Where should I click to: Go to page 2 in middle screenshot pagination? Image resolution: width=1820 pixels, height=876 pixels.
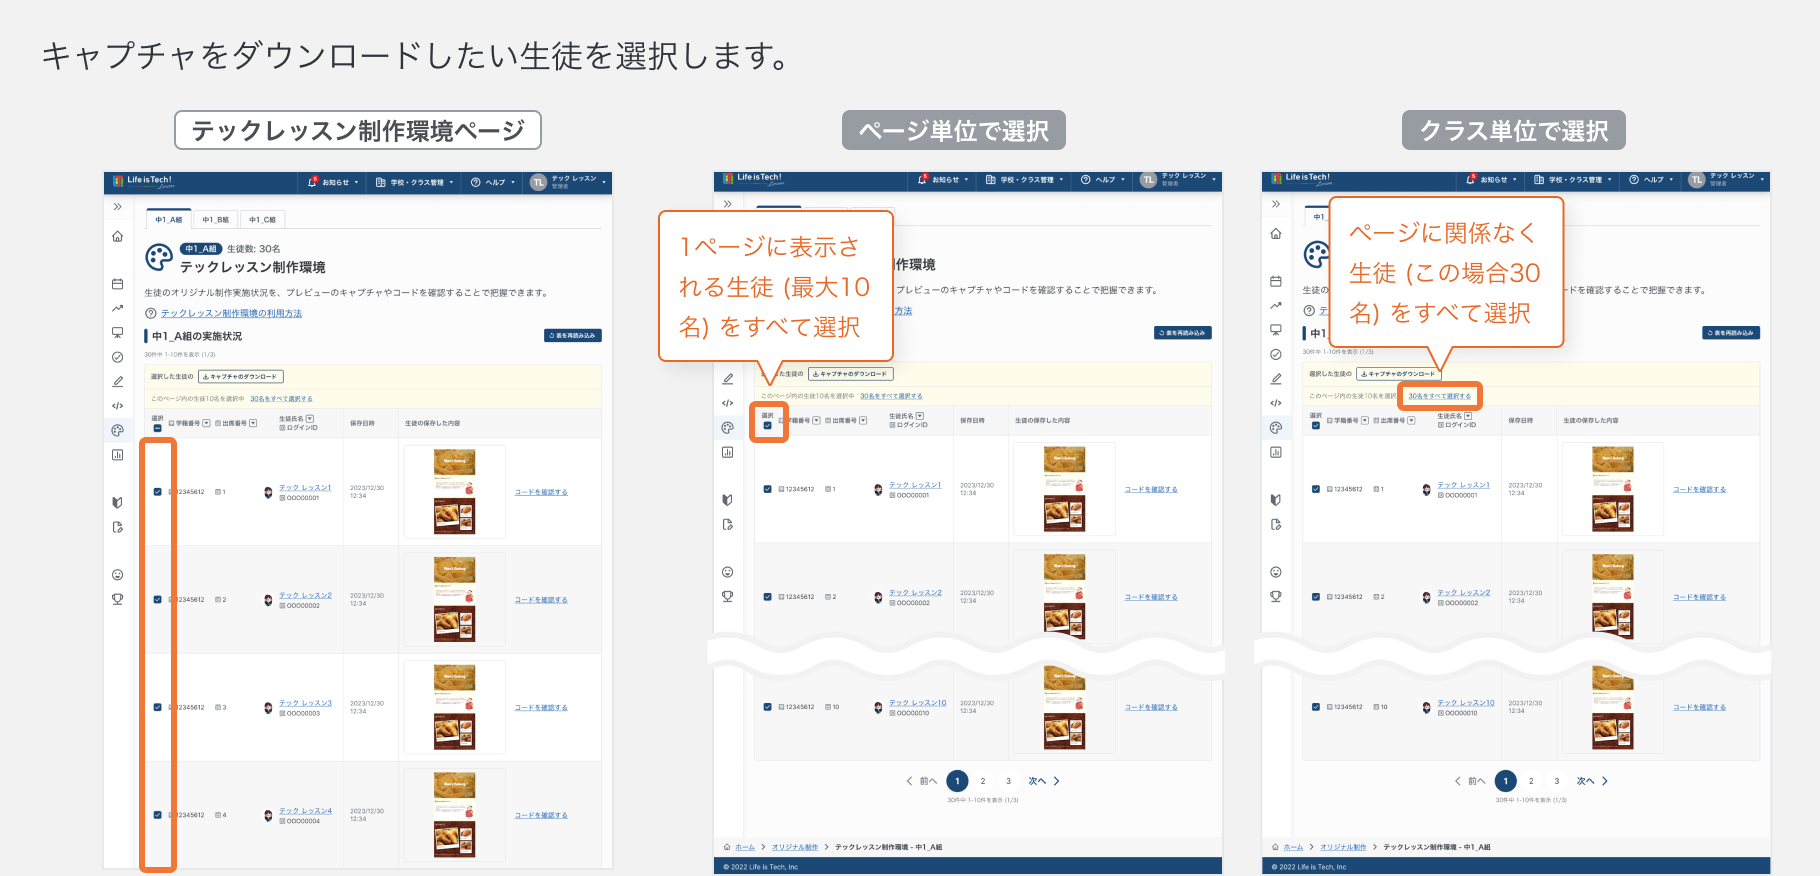coord(983,781)
